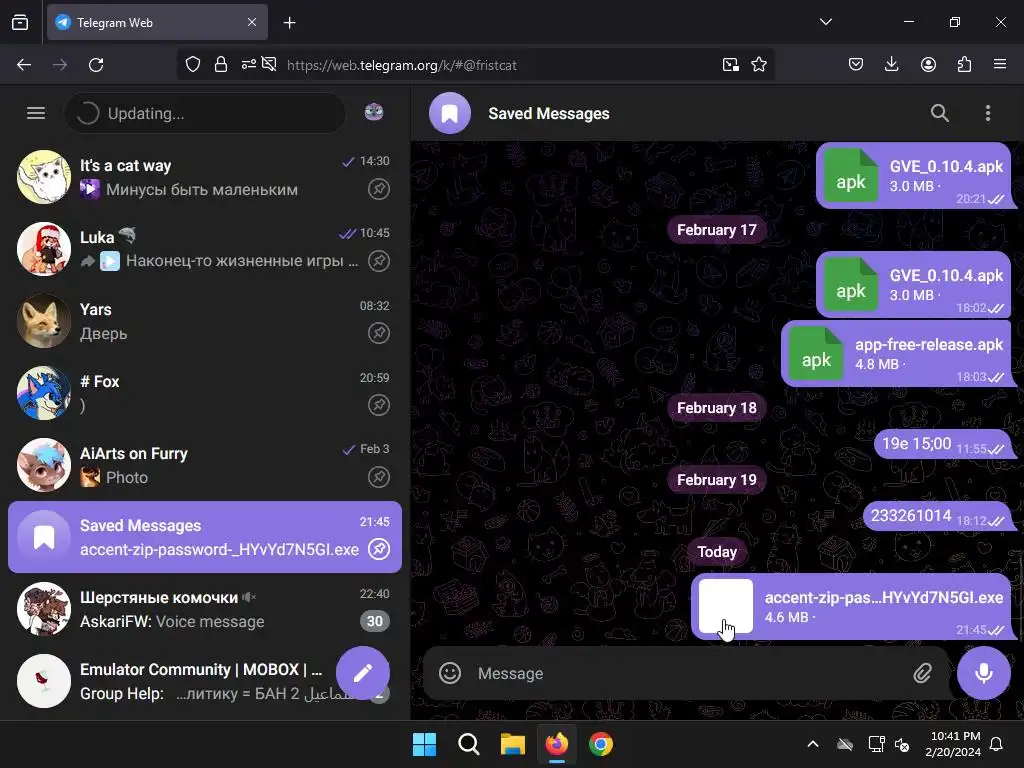
Task: Open the profile avatar beside the search bar
Action: click(374, 112)
